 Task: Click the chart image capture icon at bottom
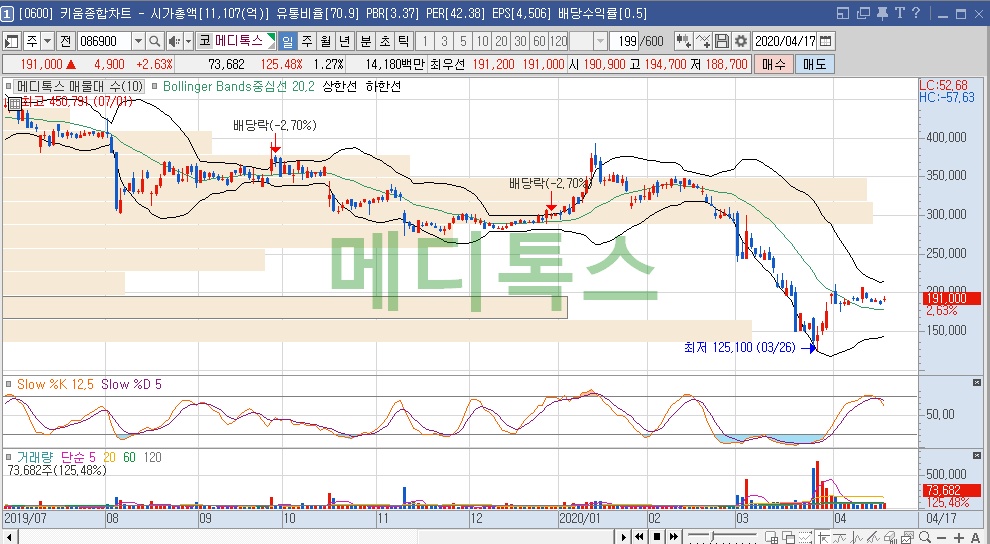click(908, 538)
